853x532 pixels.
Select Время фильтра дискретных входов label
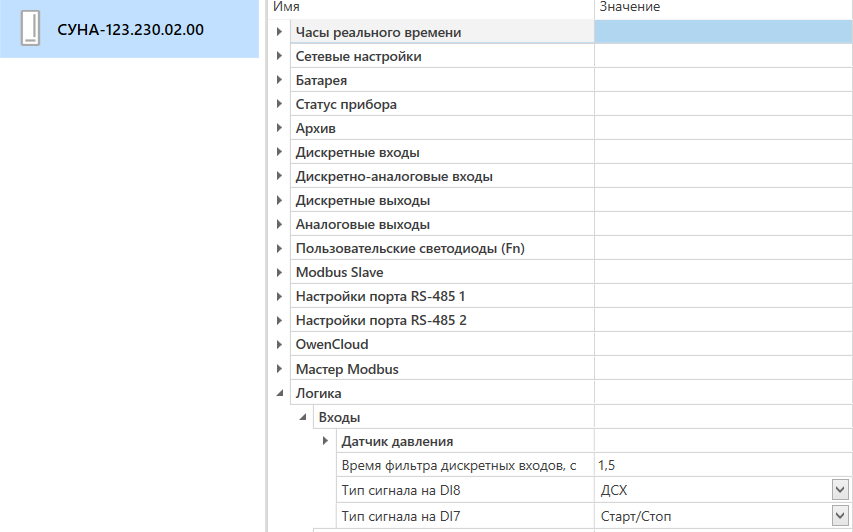[x=459, y=466]
